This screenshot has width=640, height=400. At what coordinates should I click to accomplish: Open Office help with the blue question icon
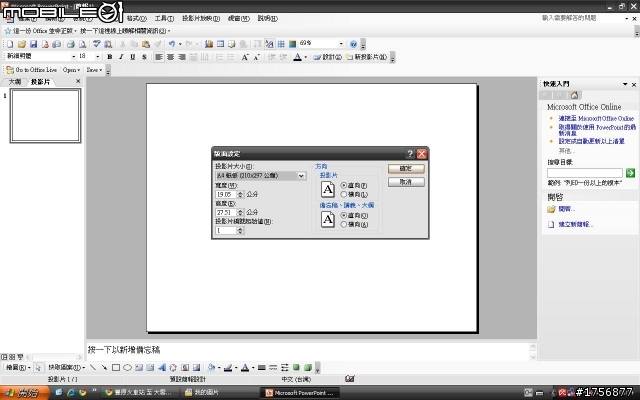coord(353,44)
